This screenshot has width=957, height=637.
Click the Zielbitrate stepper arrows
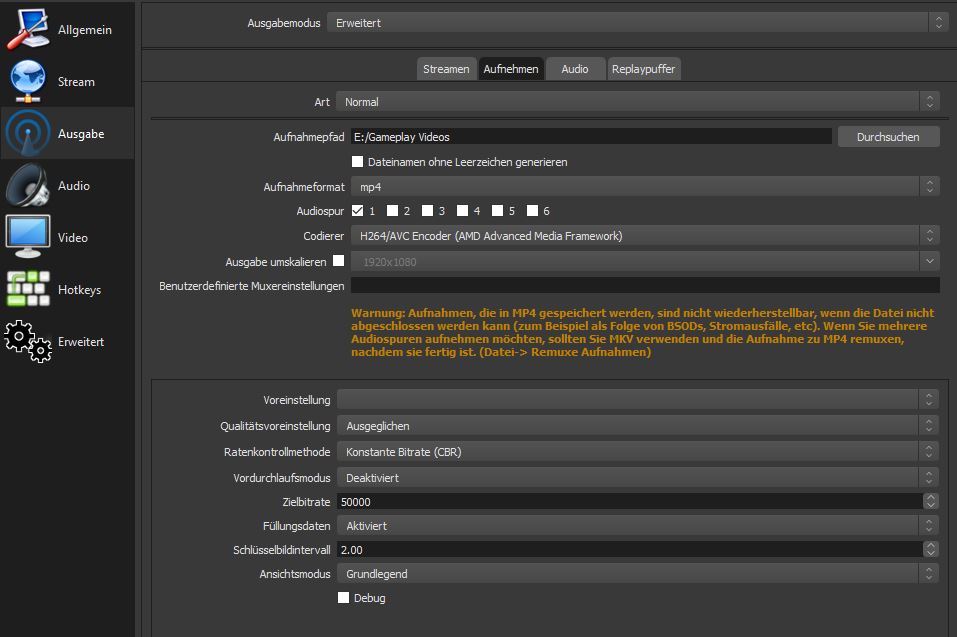[x=930, y=502]
